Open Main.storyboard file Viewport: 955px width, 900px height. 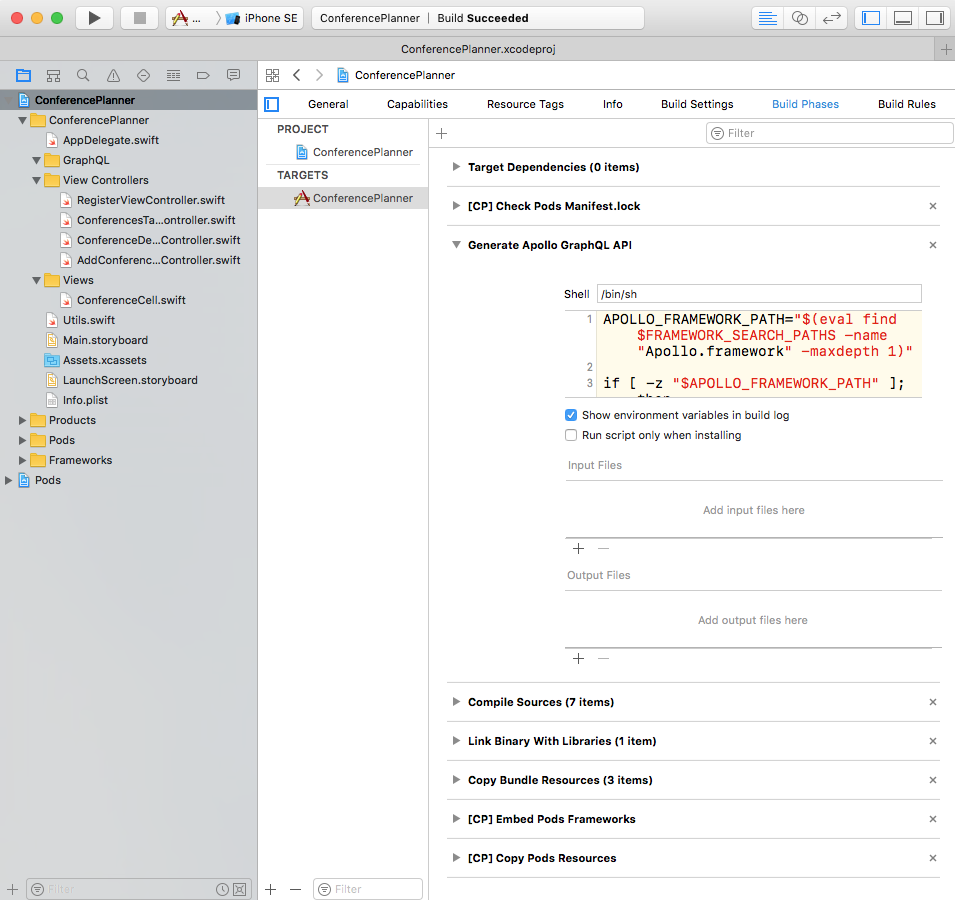click(105, 340)
